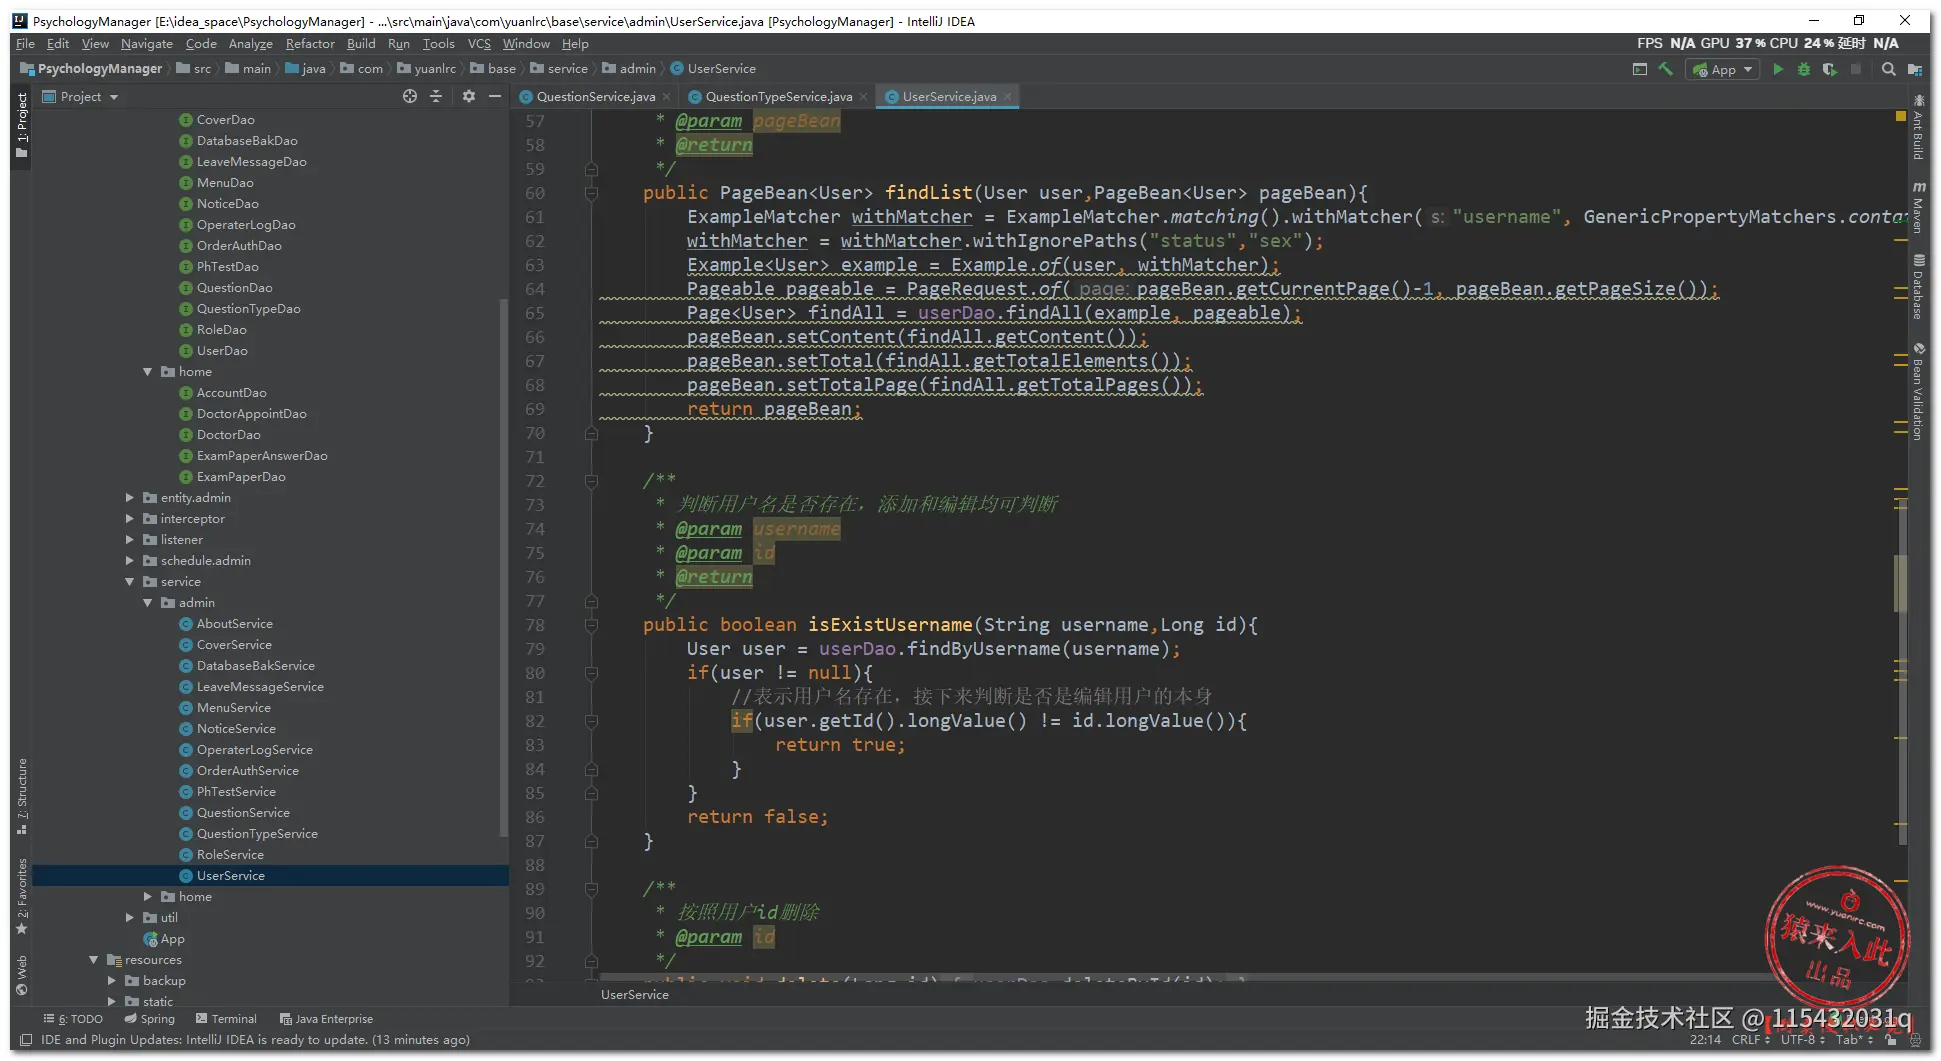Collapse the admin folder under service
The width and height of the screenshot is (1941, 1061).
pyautogui.click(x=148, y=603)
